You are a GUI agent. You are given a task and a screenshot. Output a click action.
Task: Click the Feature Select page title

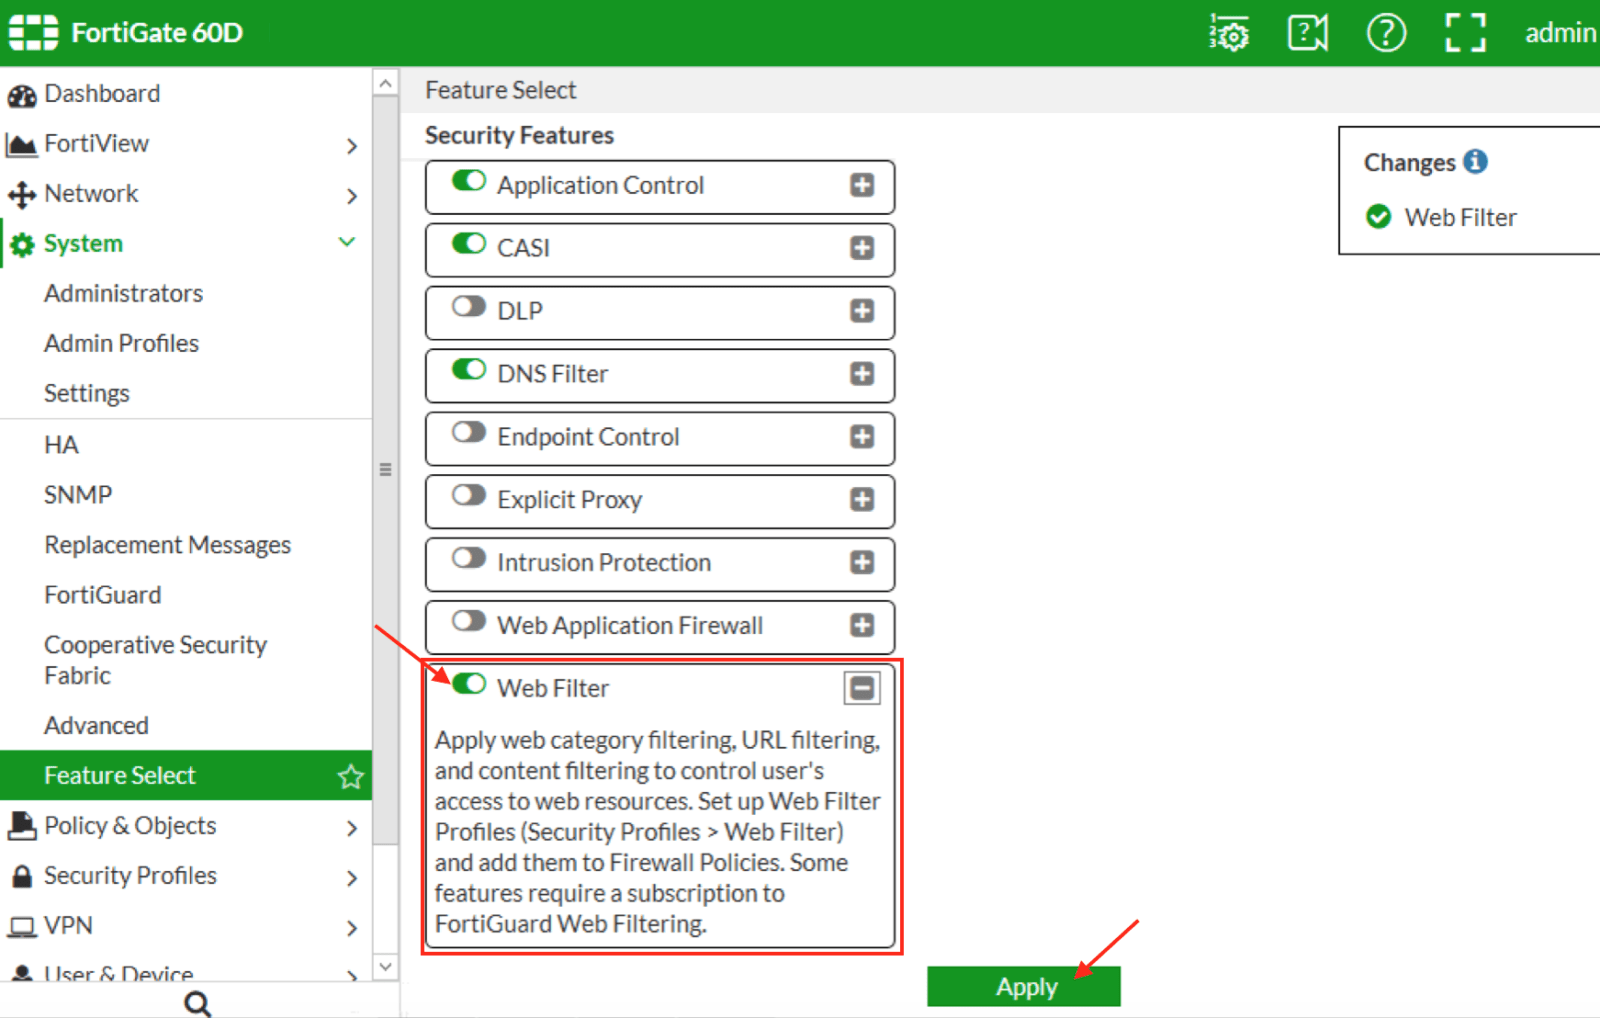click(x=500, y=90)
